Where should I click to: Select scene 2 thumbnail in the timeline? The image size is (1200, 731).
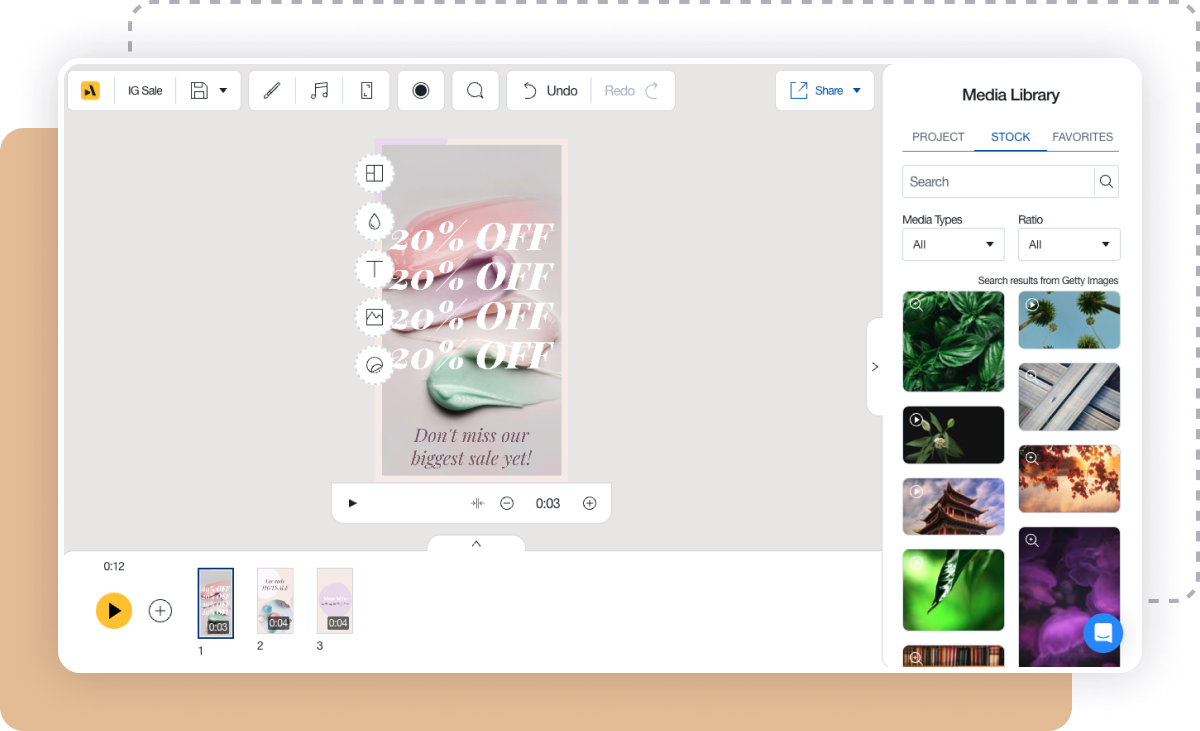(275, 600)
